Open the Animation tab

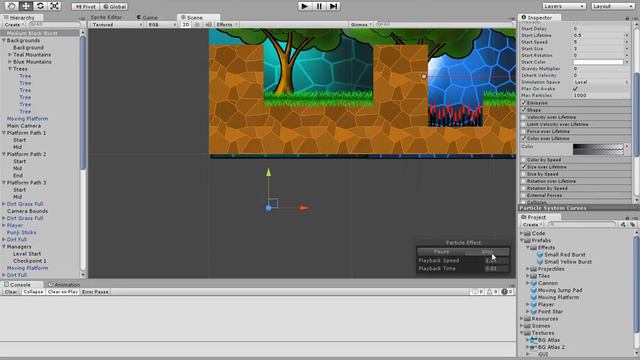(x=64, y=284)
